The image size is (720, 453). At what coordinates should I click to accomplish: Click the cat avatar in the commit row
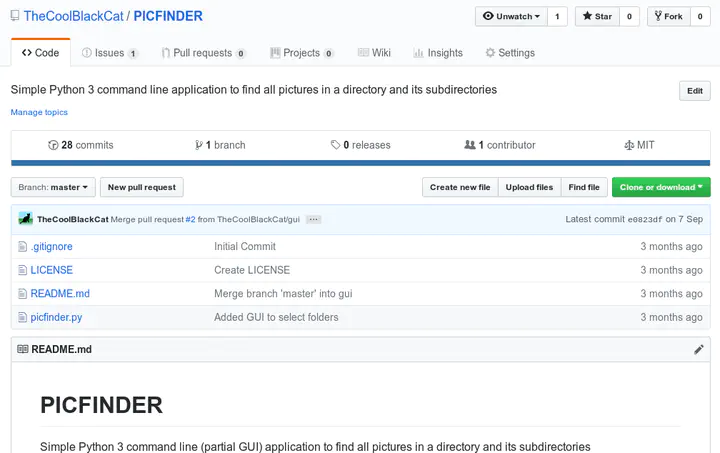26,219
